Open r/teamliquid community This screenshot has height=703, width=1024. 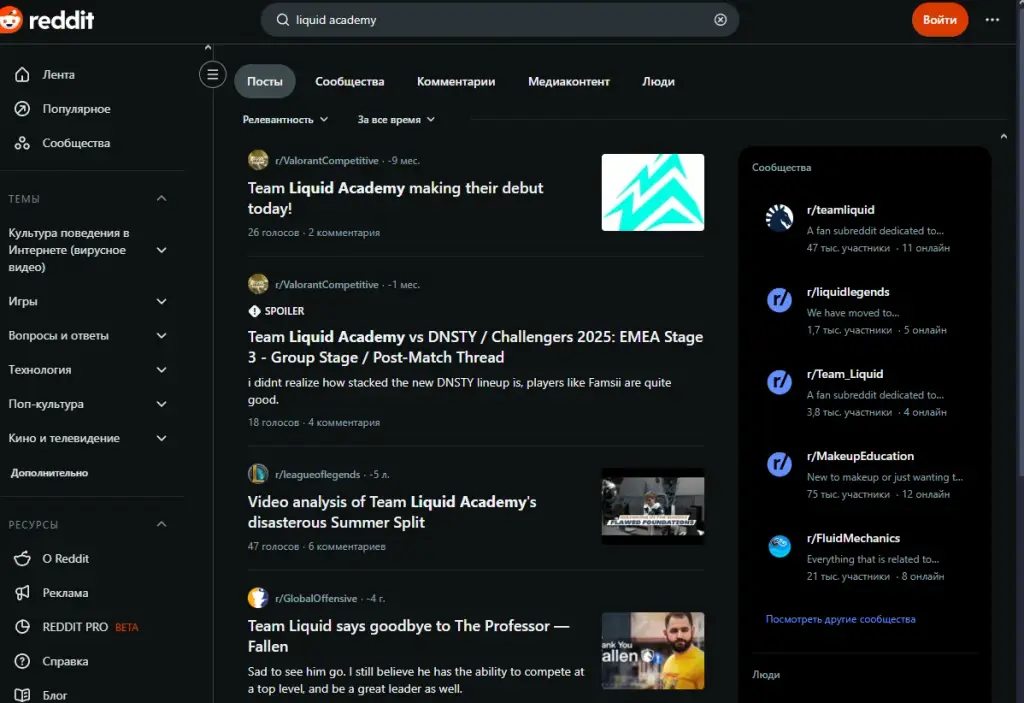(840, 210)
